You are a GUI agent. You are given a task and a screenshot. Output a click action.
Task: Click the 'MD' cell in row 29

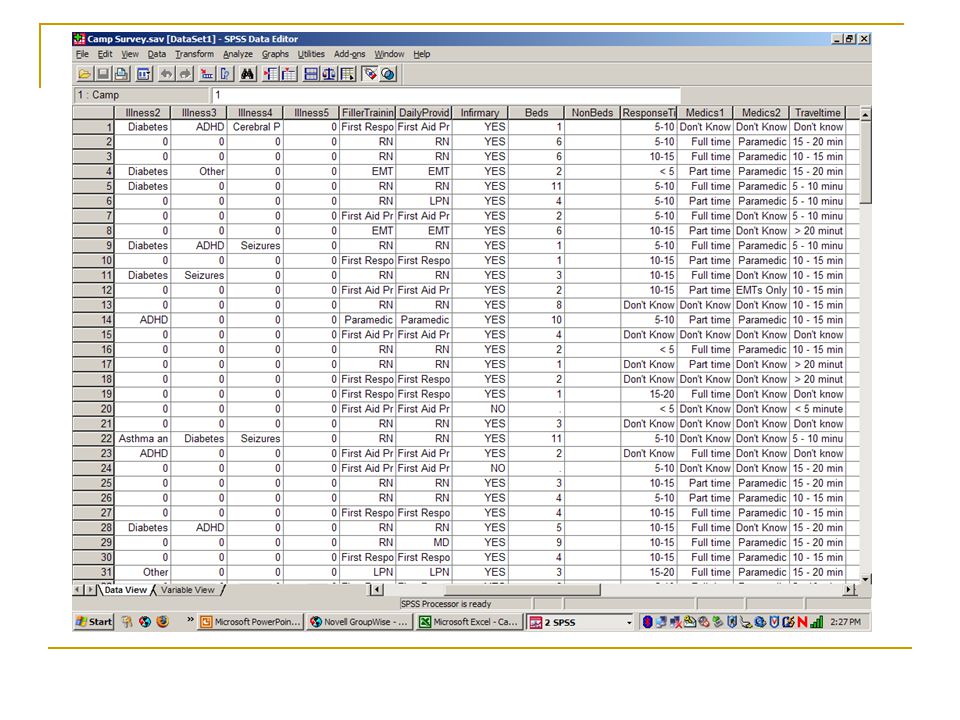[x=424, y=542]
